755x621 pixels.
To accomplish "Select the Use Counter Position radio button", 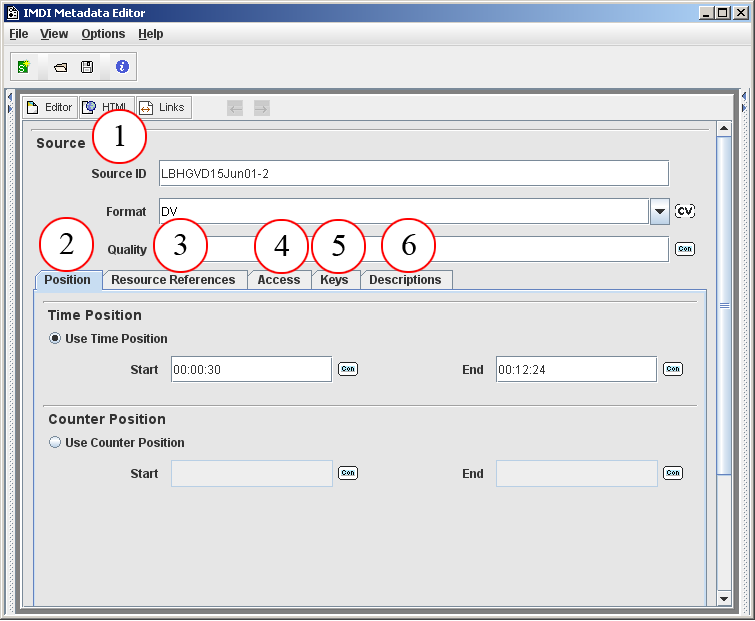I will (x=55, y=442).
